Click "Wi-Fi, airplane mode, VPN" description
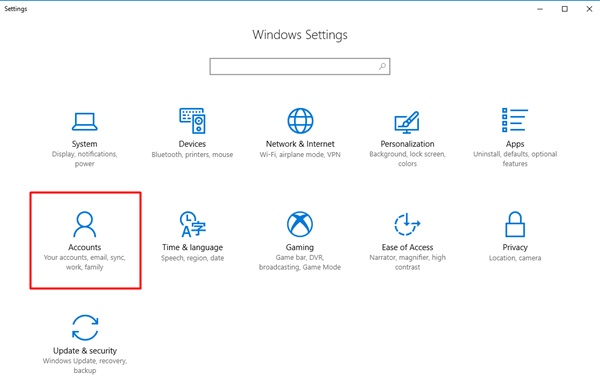600x391 pixels. coord(300,155)
